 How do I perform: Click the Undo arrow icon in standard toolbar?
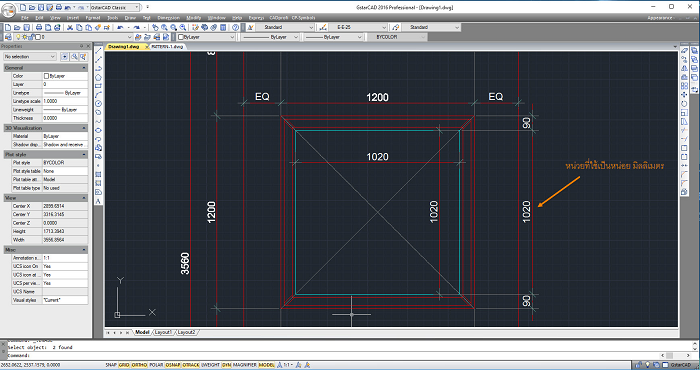tap(120, 28)
